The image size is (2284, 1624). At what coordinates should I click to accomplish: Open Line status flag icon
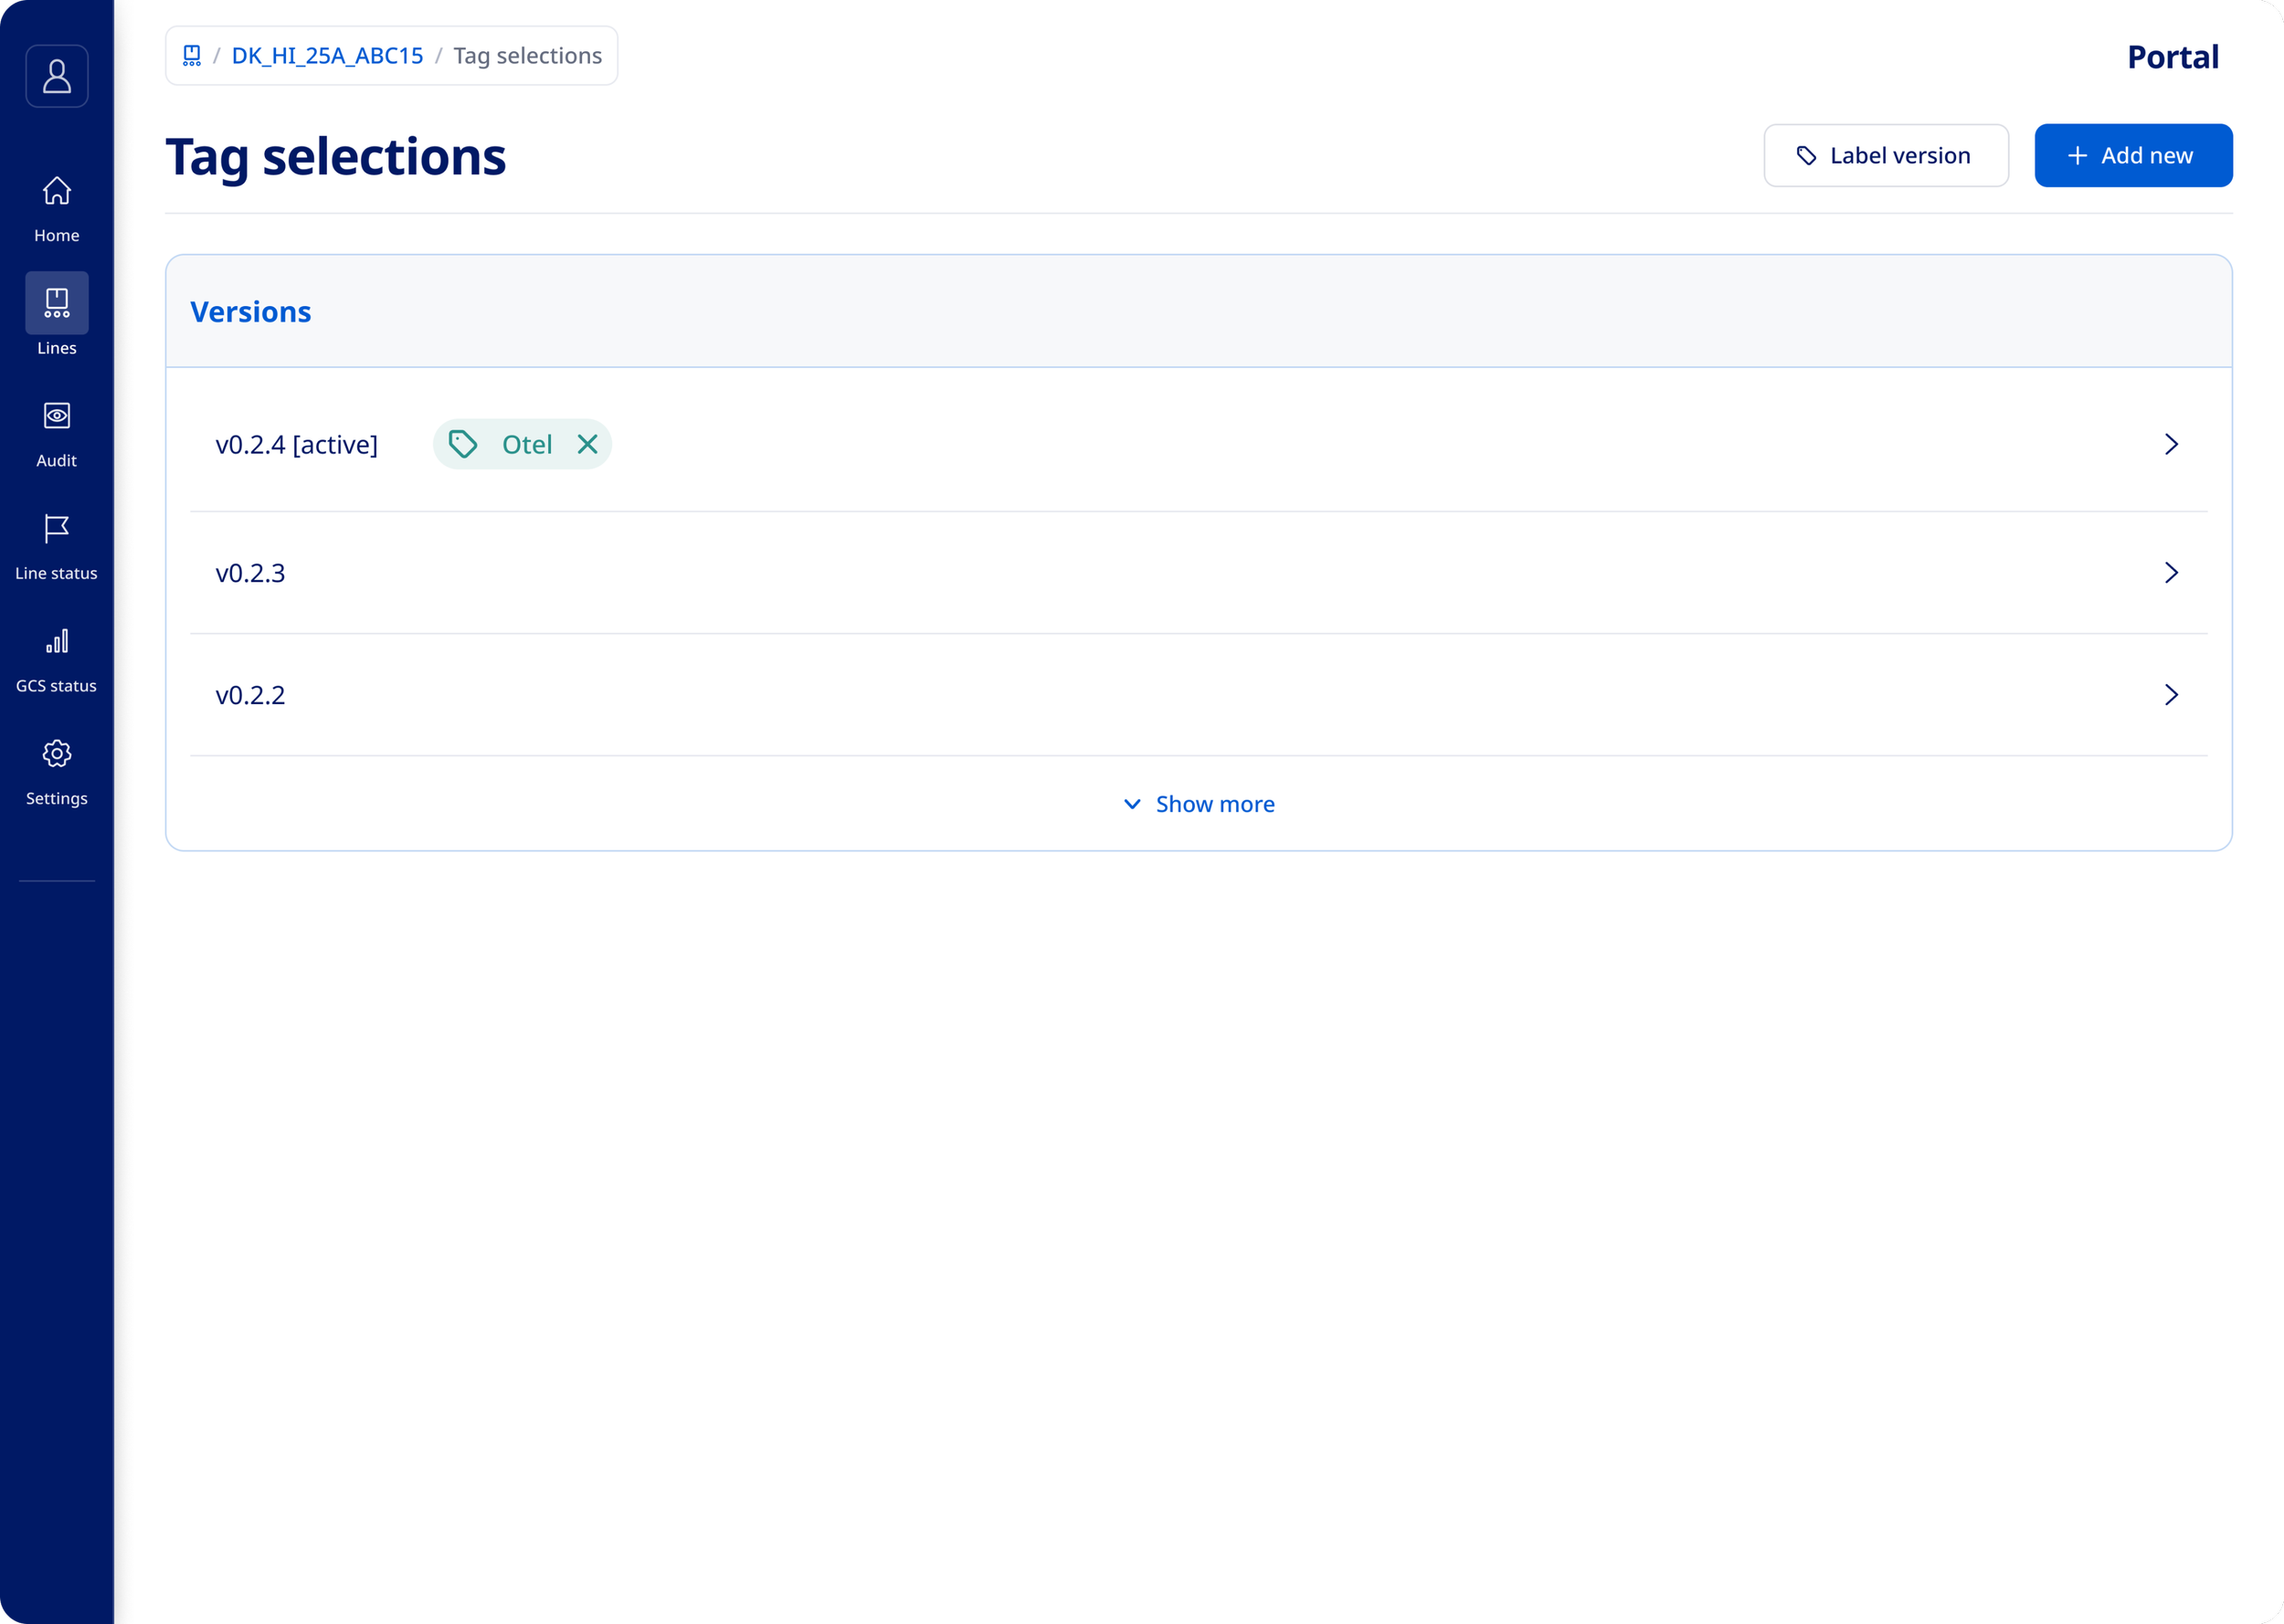(57, 528)
